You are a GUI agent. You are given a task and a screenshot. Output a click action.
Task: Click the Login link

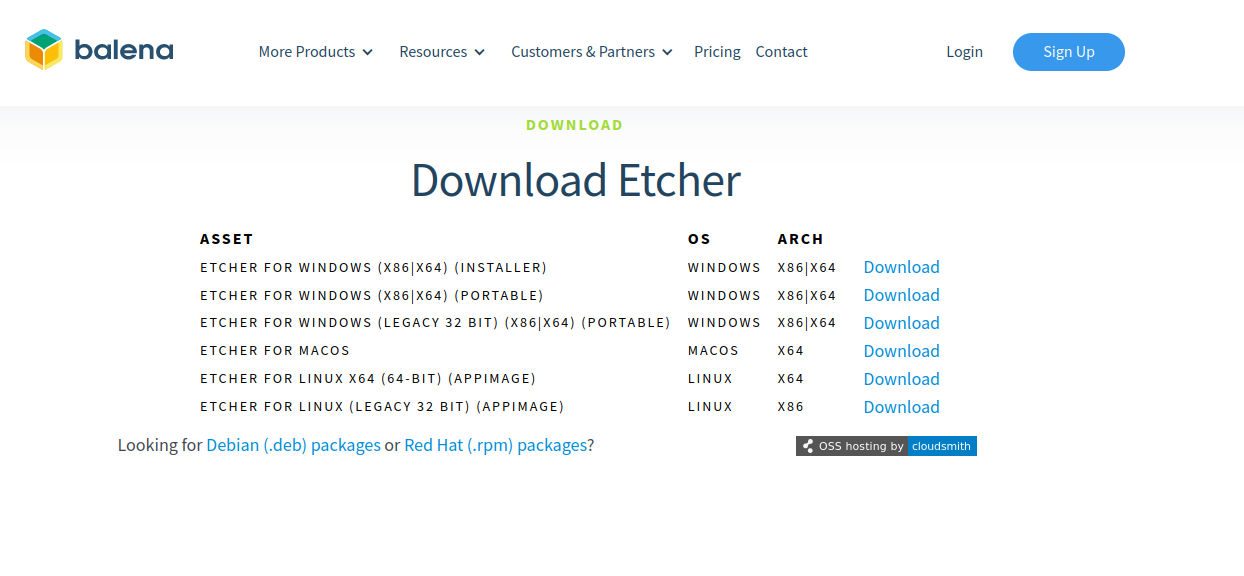(x=964, y=52)
